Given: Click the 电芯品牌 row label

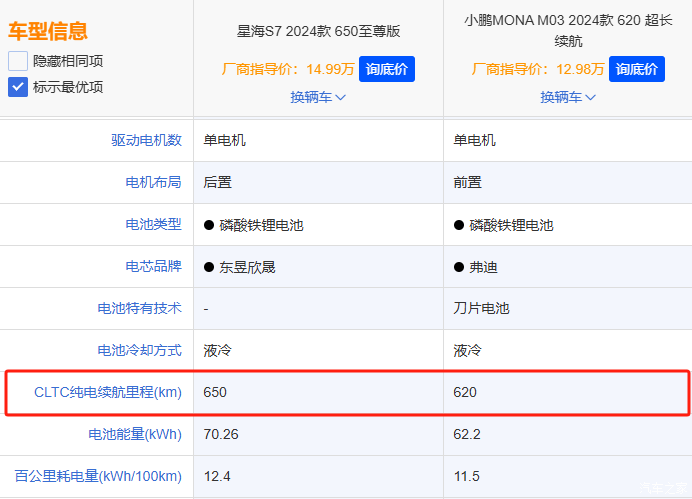Looking at the screenshot, I should (x=153, y=267).
